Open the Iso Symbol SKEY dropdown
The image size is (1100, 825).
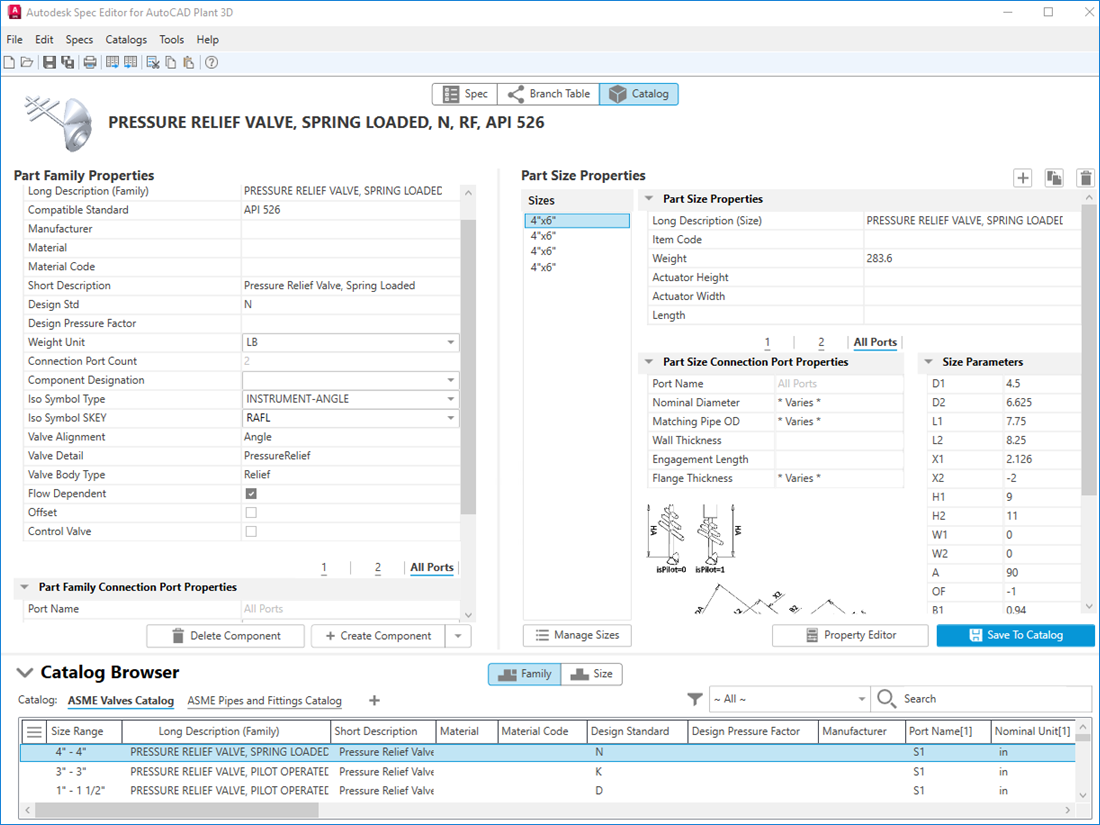click(450, 418)
